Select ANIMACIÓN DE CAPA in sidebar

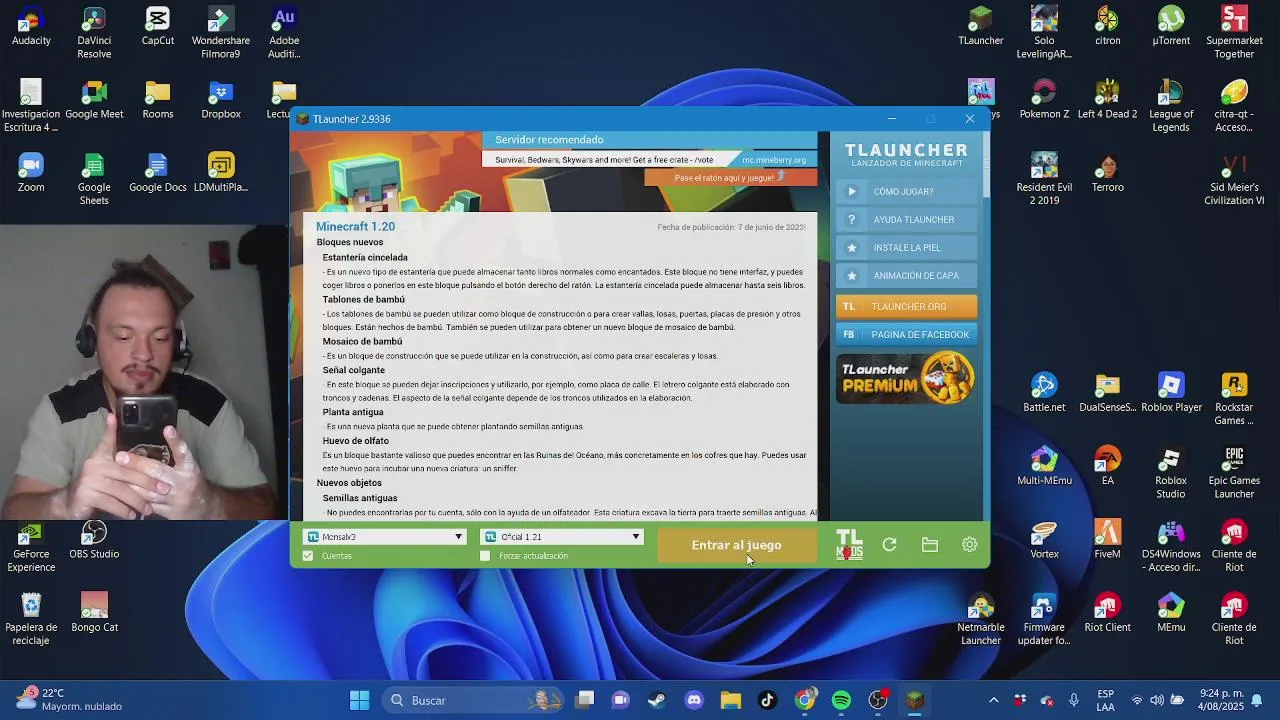click(906, 276)
